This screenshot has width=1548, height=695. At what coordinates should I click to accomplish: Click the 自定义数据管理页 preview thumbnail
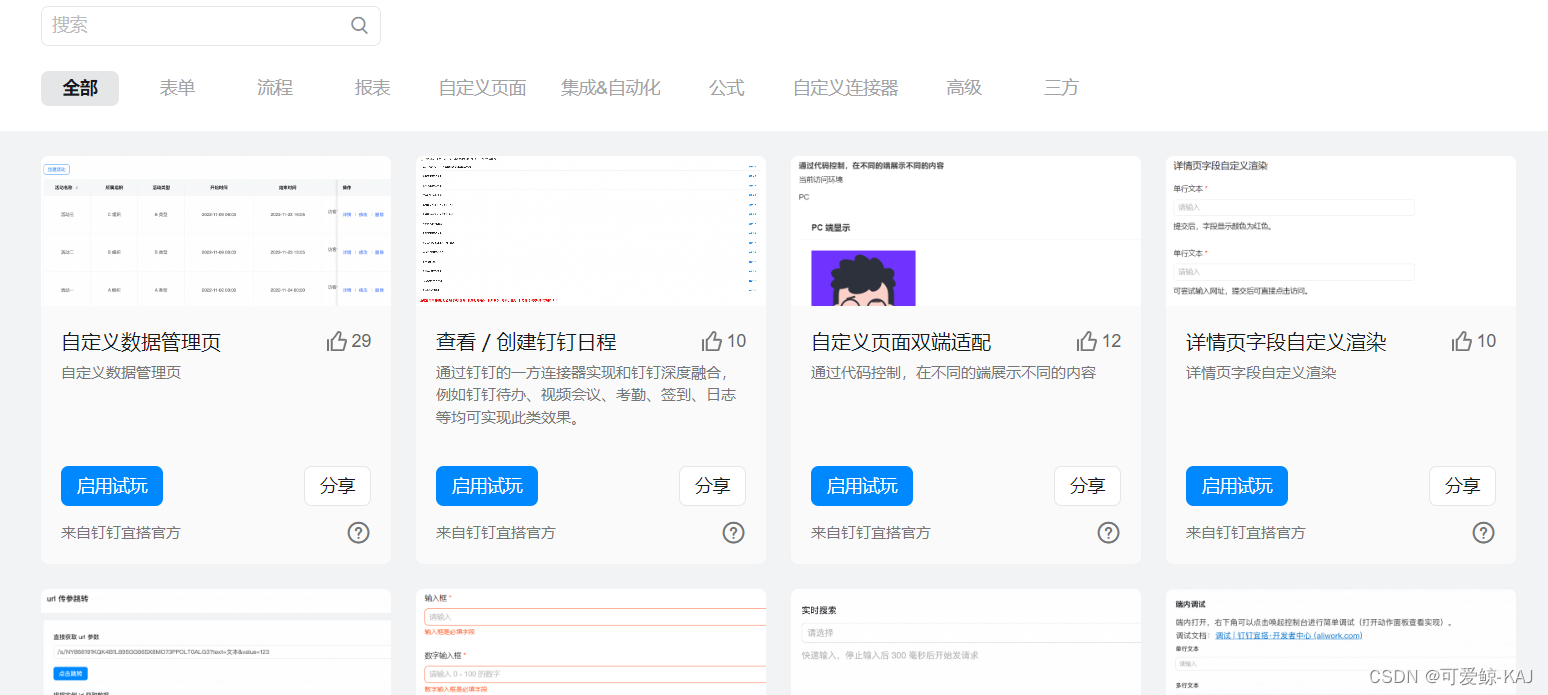215,232
